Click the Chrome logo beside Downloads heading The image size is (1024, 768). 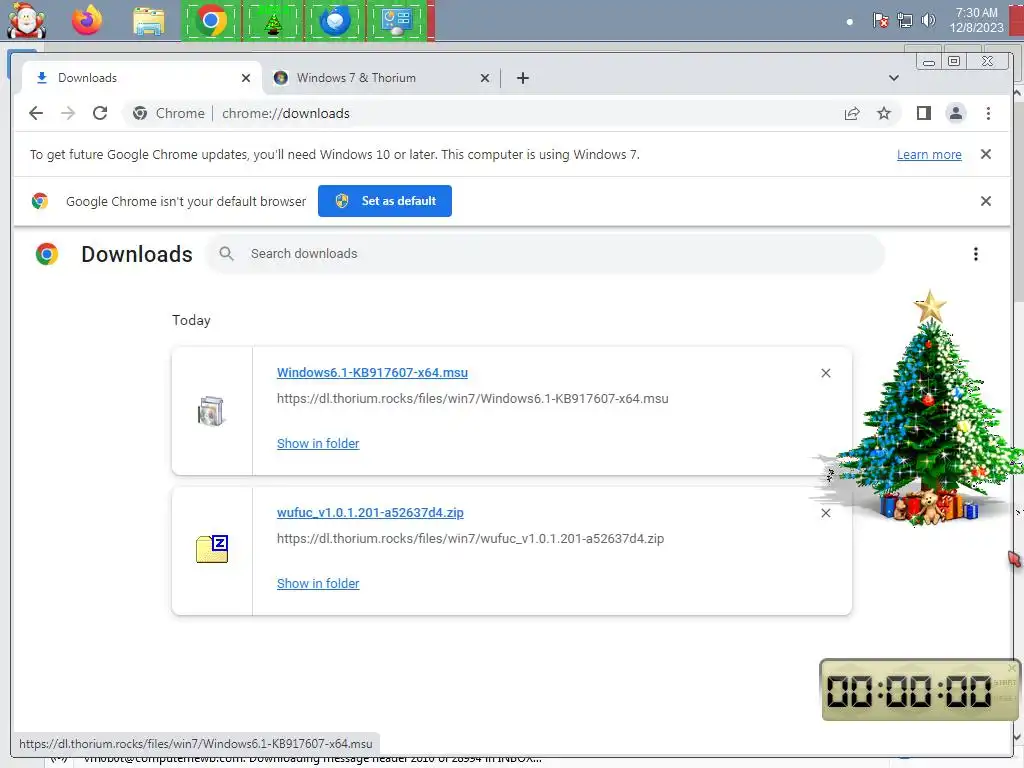tap(46, 253)
